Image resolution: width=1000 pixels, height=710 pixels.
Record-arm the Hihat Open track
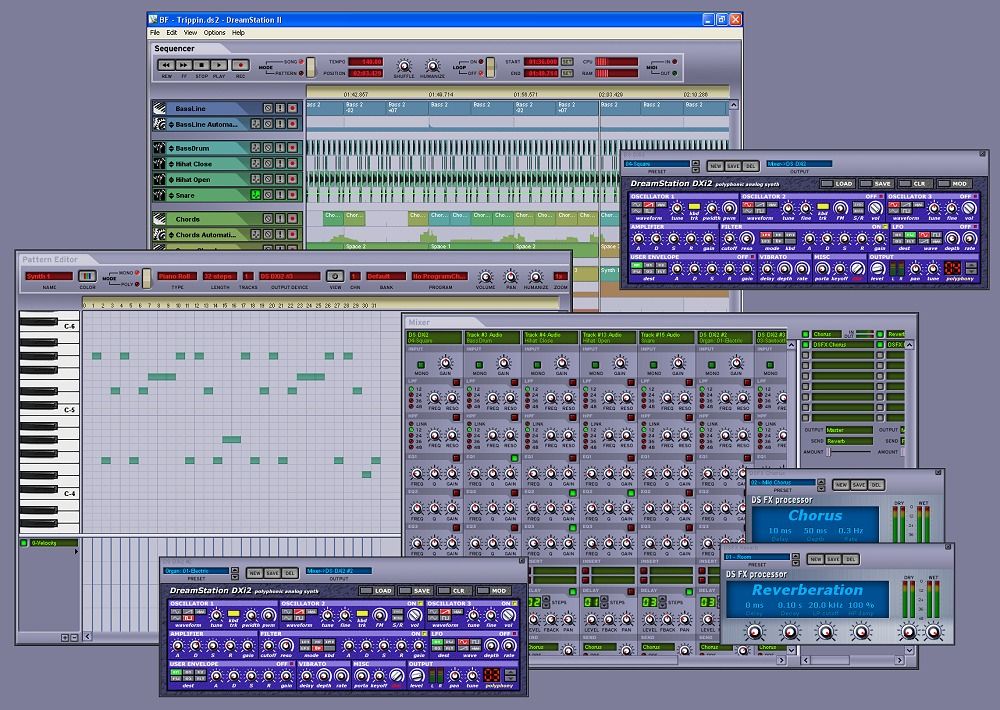coord(292,180)
